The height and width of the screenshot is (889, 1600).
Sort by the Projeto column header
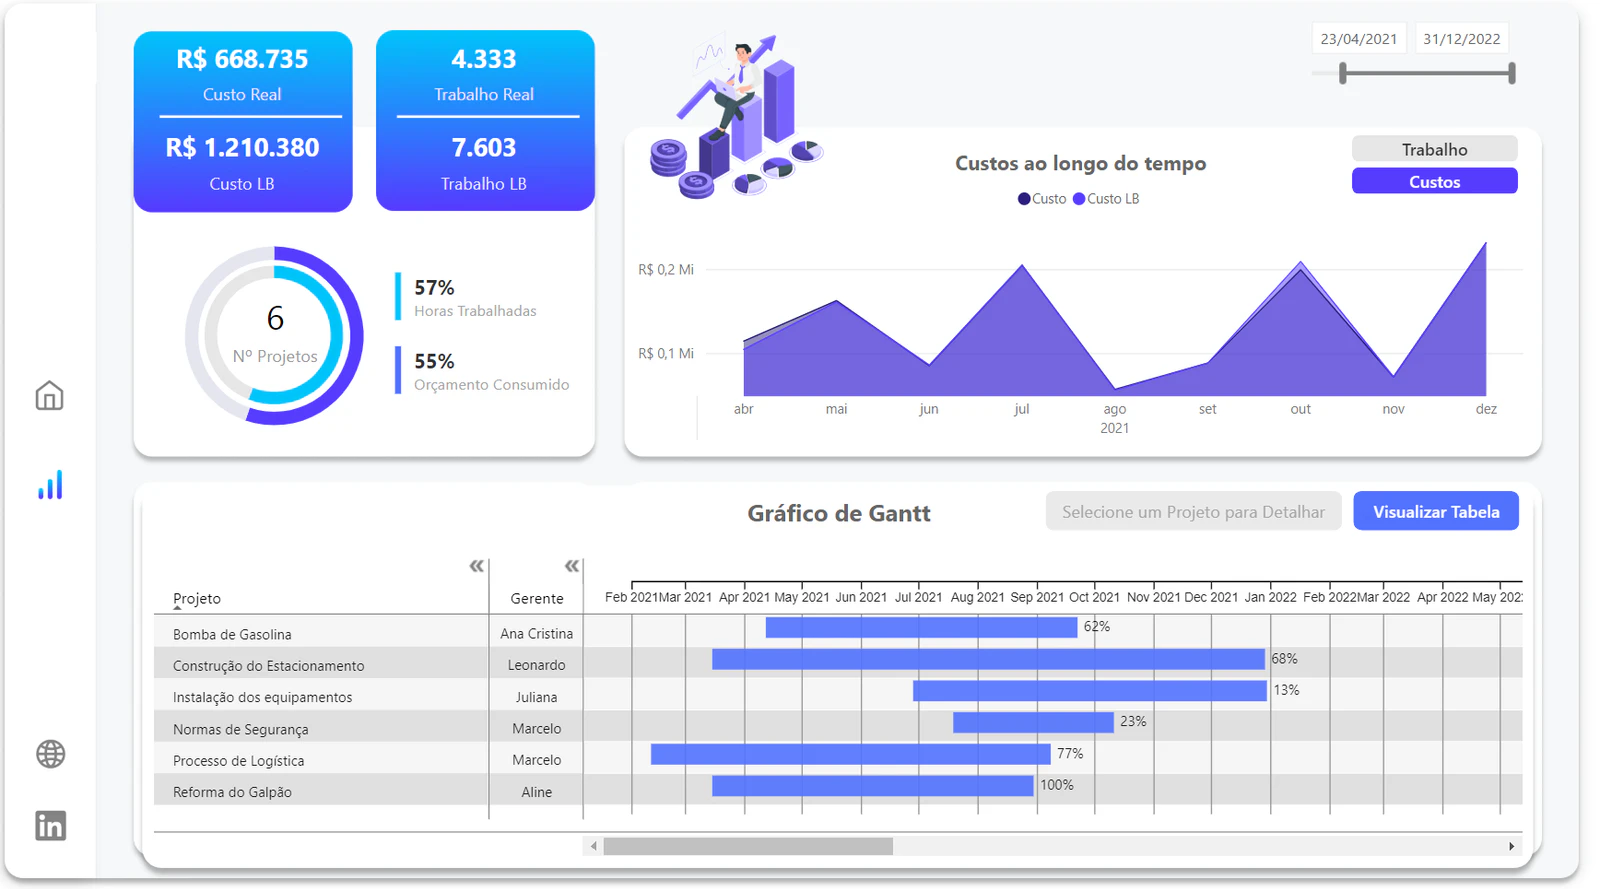click(197, 598)
